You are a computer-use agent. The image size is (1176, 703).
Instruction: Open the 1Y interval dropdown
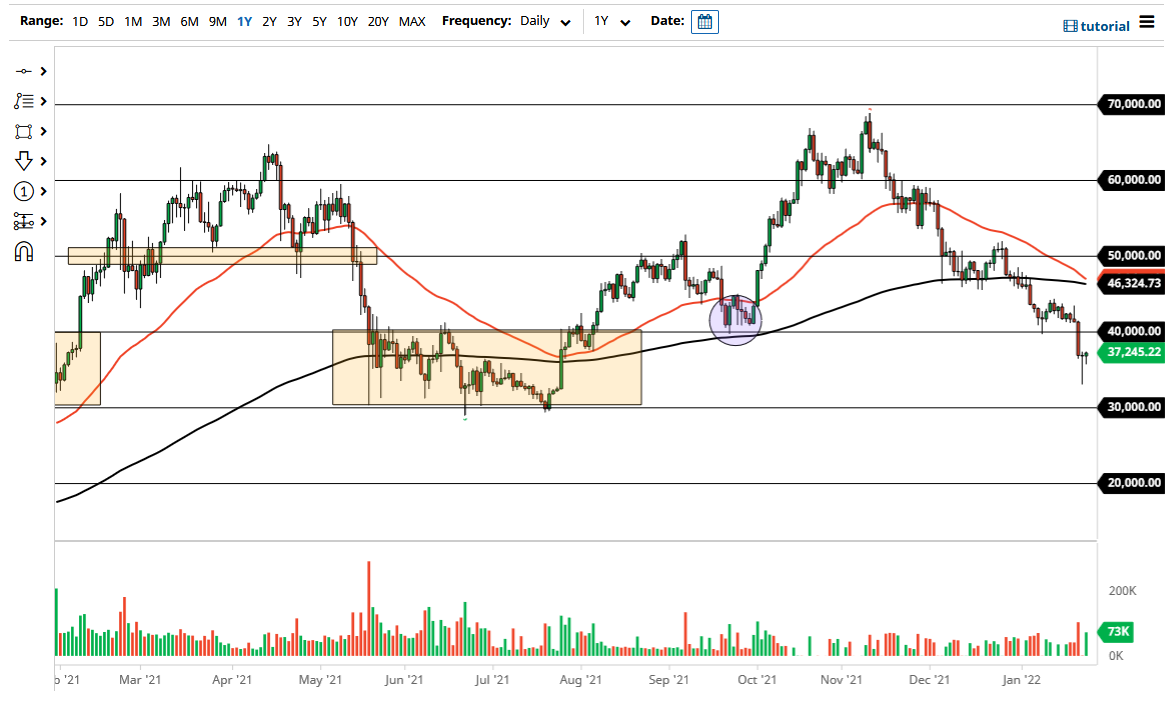coord(612,21)
